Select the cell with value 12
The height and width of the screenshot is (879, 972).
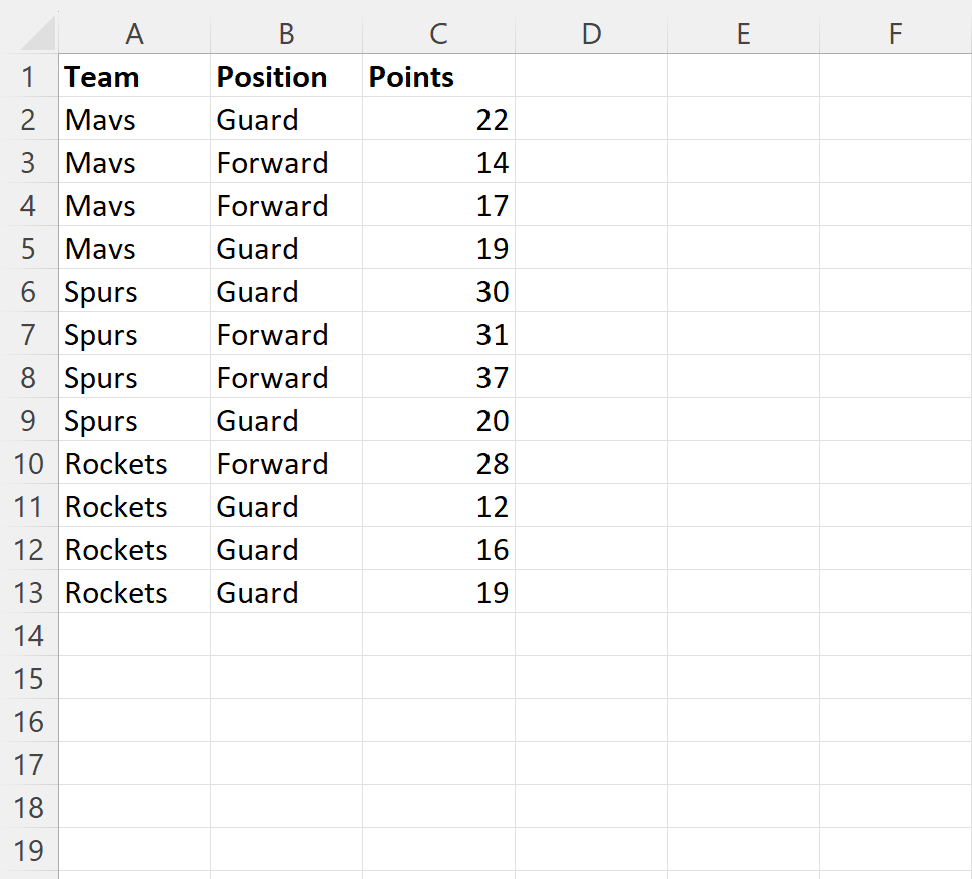[438, 506]
